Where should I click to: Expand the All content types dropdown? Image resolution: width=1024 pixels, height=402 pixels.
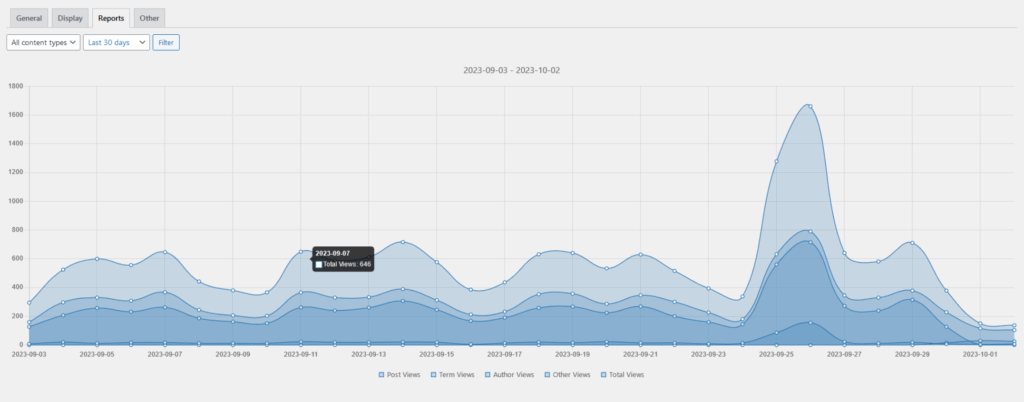(43, 43)
